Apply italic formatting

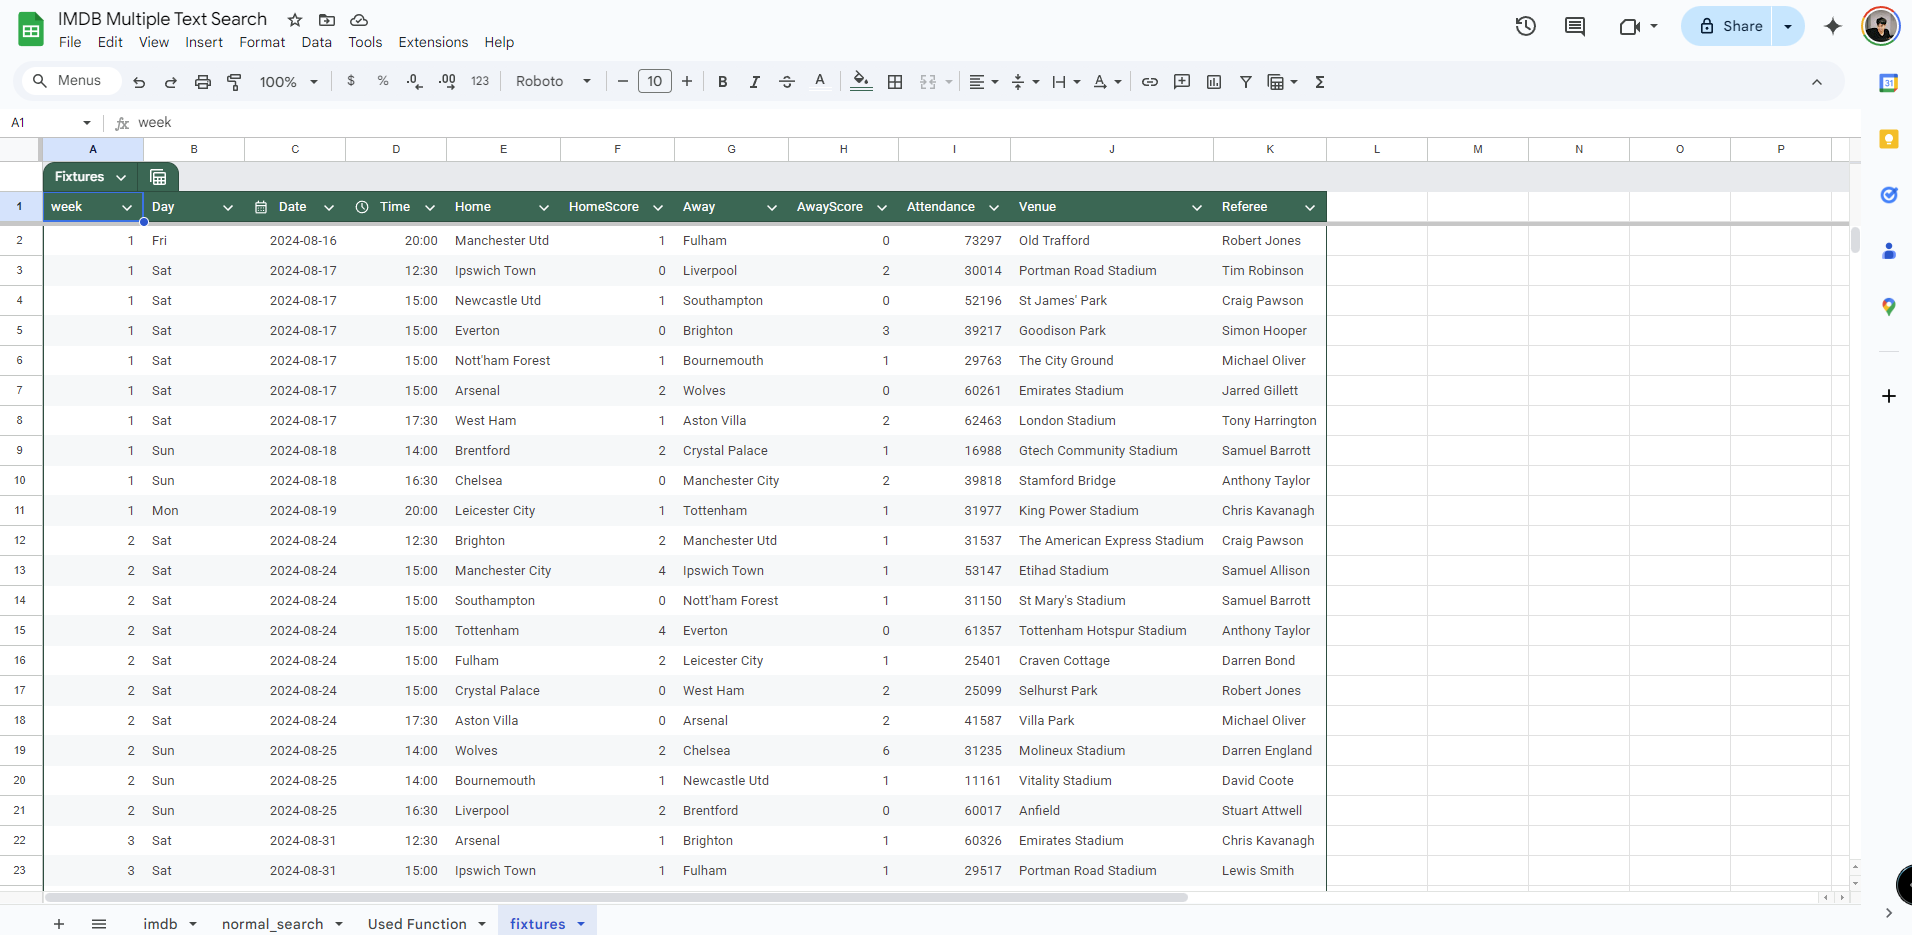click(x=755, y=82)
